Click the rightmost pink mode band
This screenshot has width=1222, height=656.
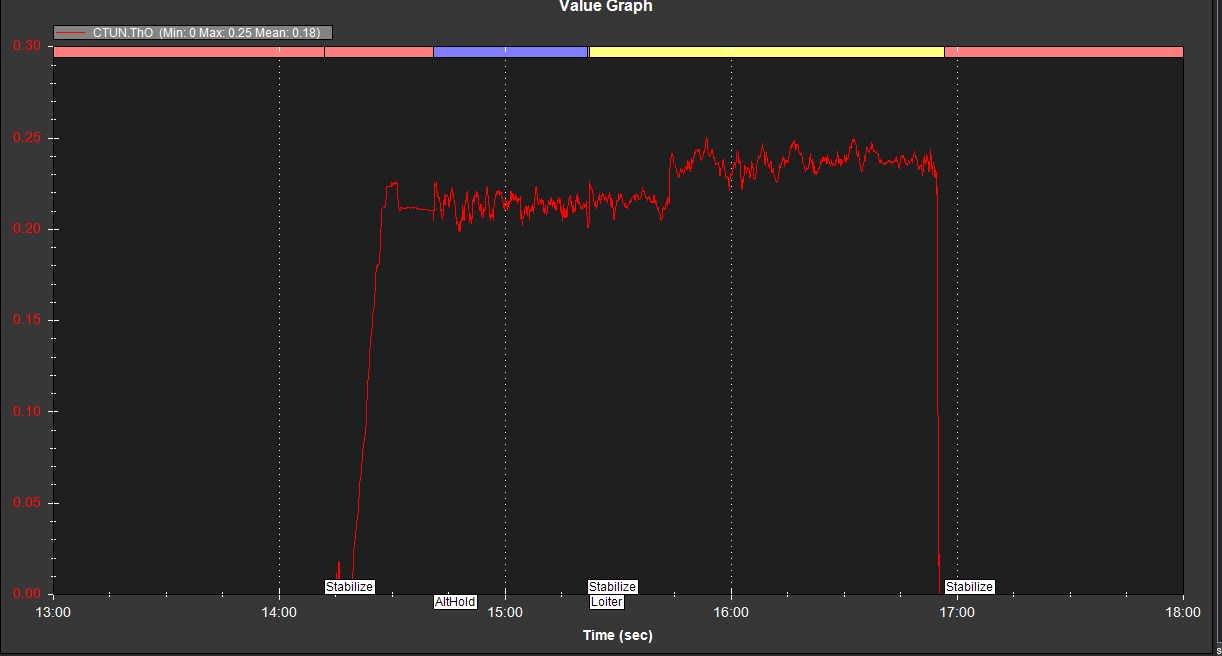point(1065,51)
